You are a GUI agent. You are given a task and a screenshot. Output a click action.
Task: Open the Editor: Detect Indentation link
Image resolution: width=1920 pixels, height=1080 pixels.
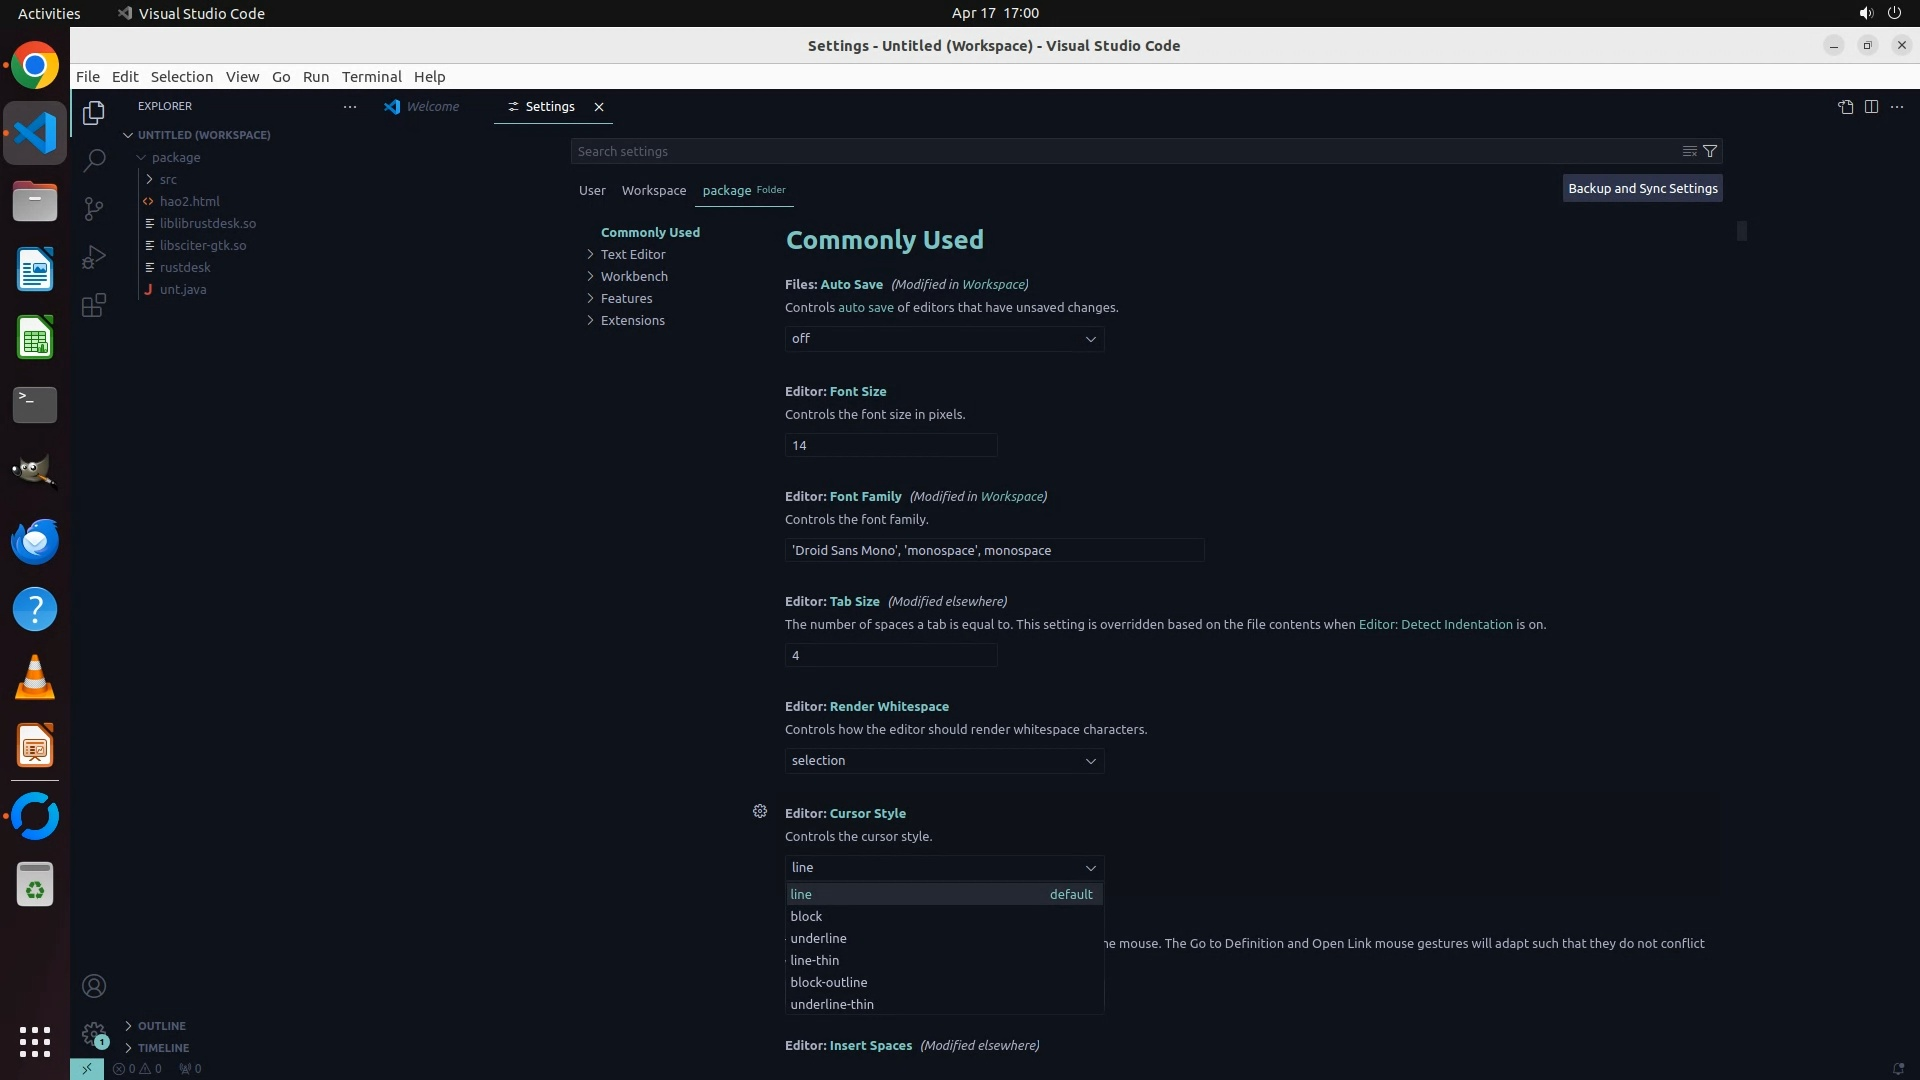point(1435,624)
